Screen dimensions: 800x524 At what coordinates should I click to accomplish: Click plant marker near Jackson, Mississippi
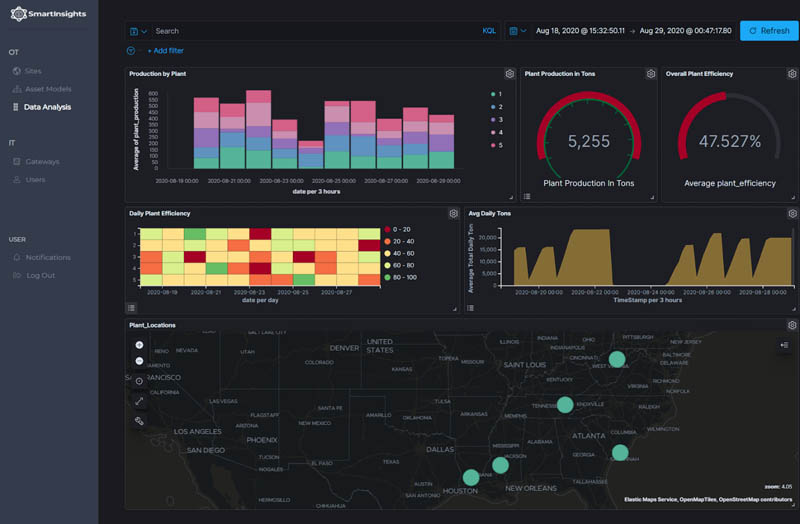[500, 465]
